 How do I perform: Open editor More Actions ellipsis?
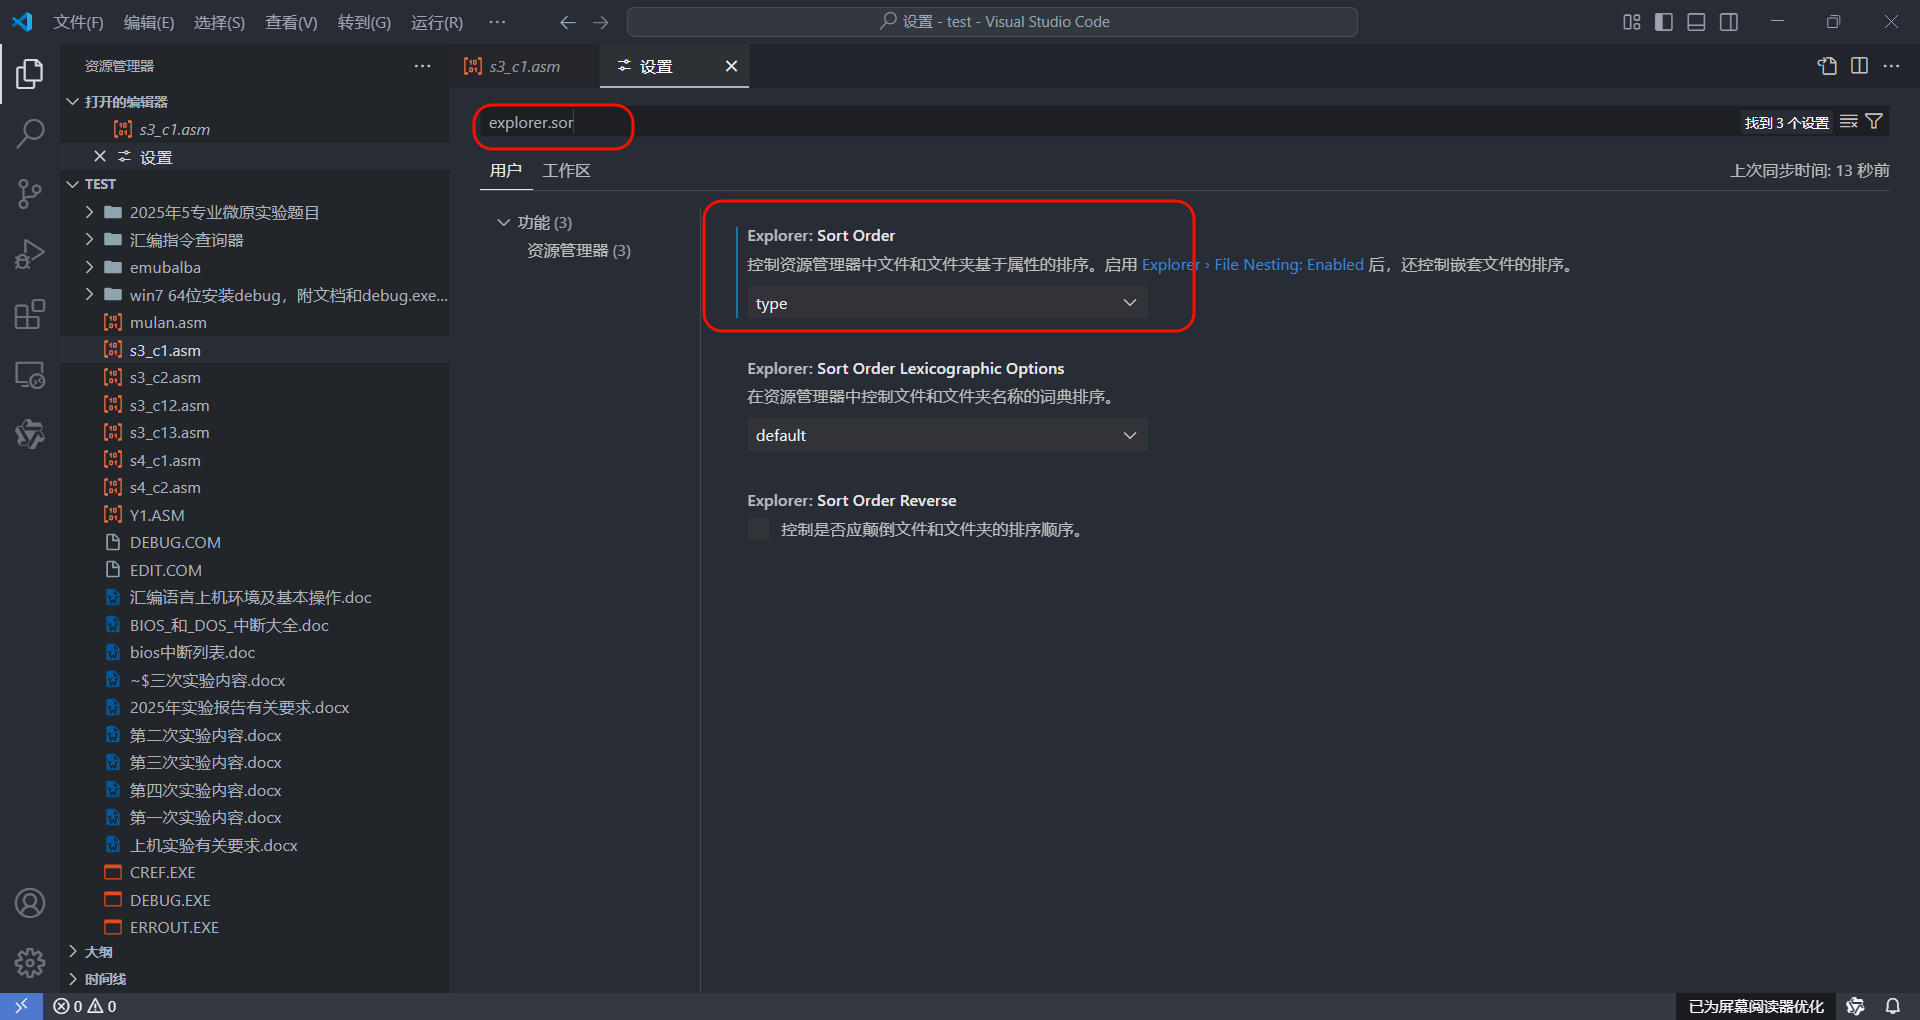click(1891, 66)
